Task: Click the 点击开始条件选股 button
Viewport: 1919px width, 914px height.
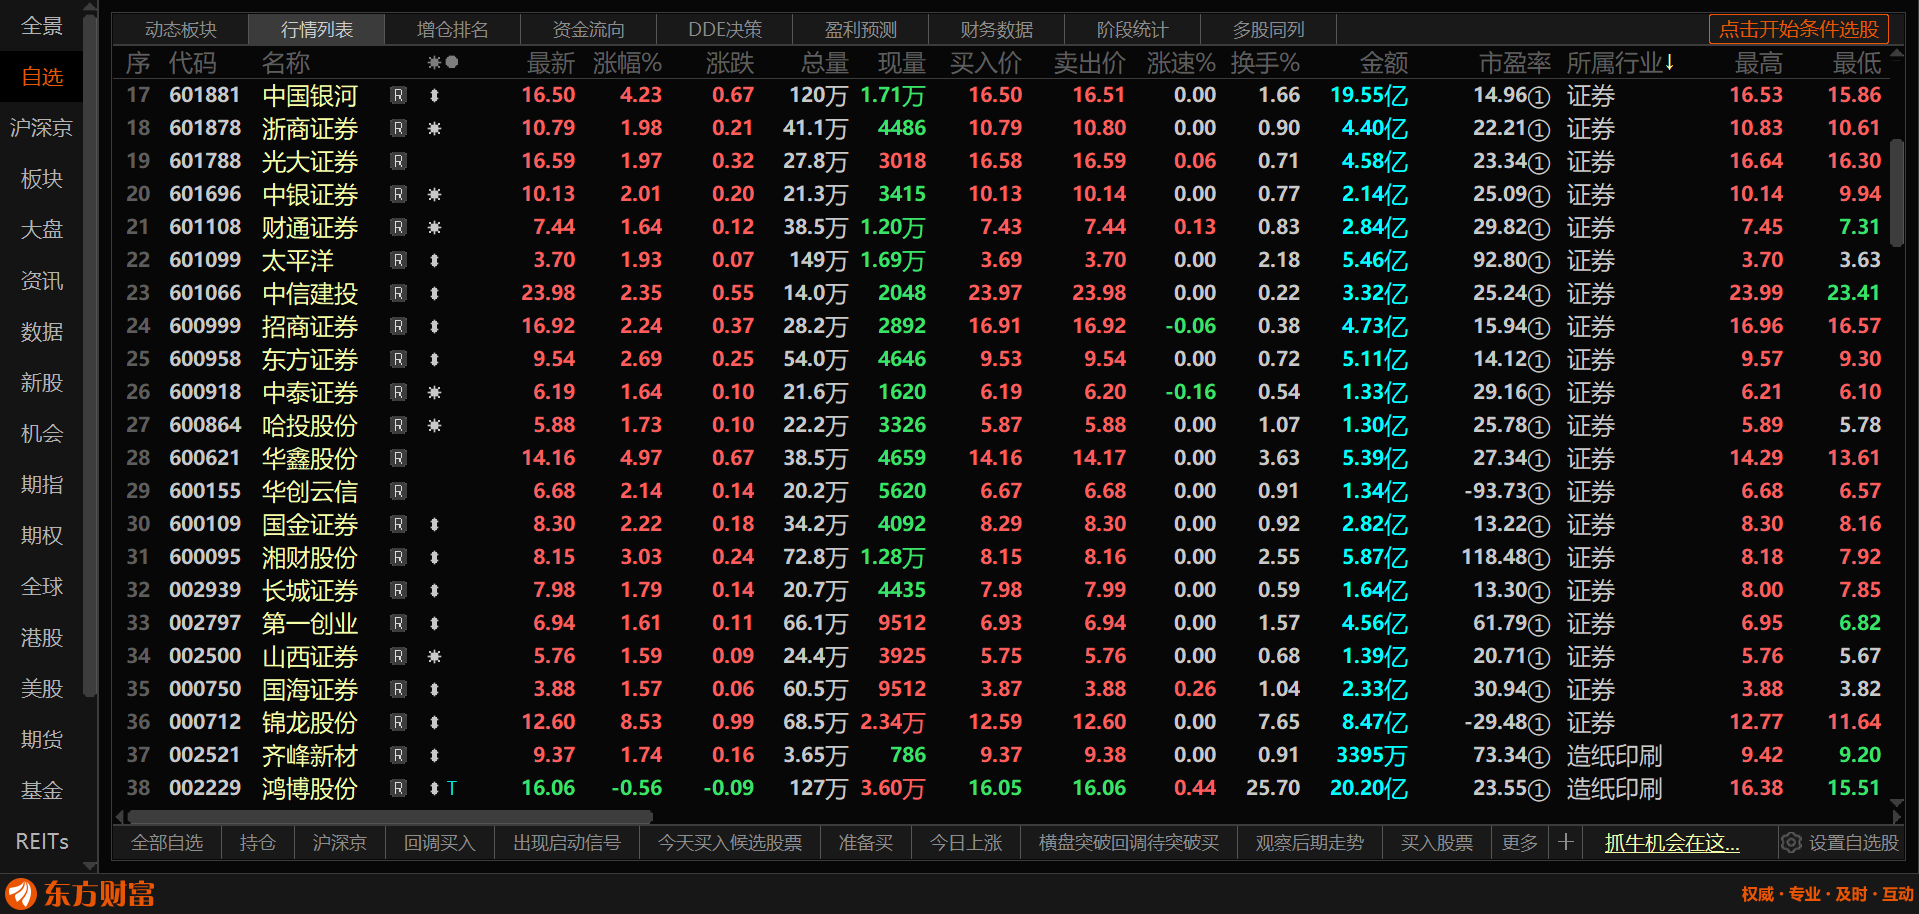Action: pos(1799,29)
